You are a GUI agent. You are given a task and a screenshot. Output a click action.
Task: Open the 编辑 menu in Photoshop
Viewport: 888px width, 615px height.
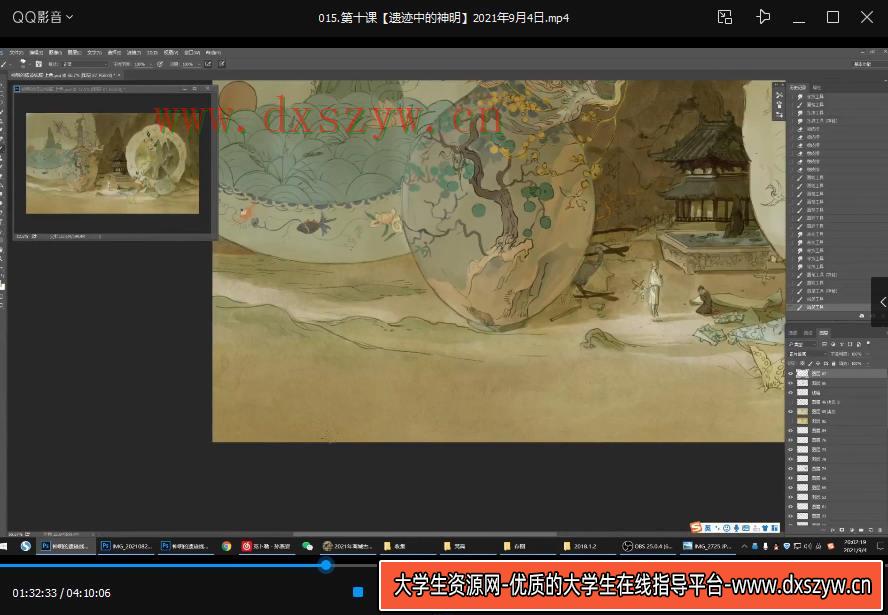(36, 53)
